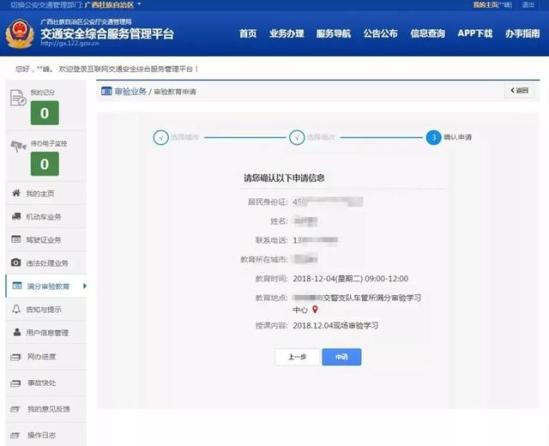Click the green 我的记分 score box

[x=45, y=113]
